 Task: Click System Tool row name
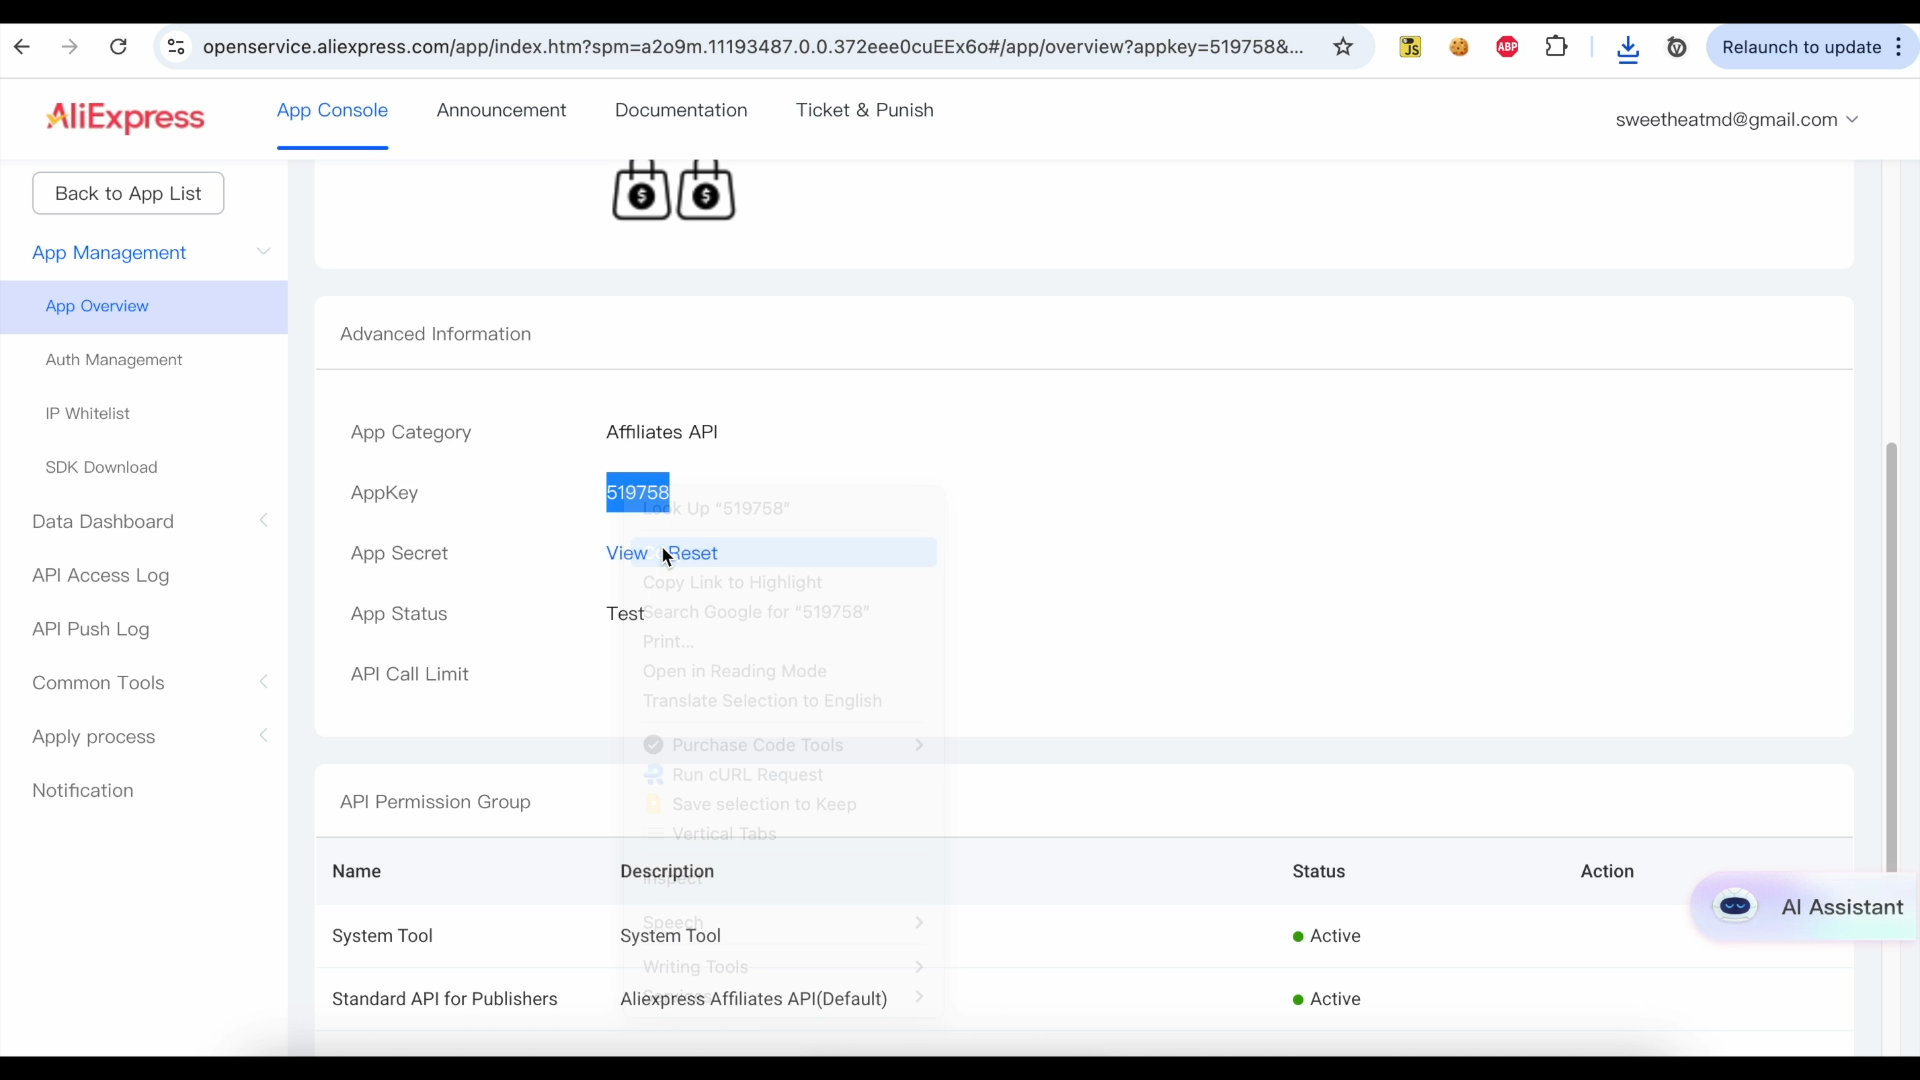click(382, 937)
